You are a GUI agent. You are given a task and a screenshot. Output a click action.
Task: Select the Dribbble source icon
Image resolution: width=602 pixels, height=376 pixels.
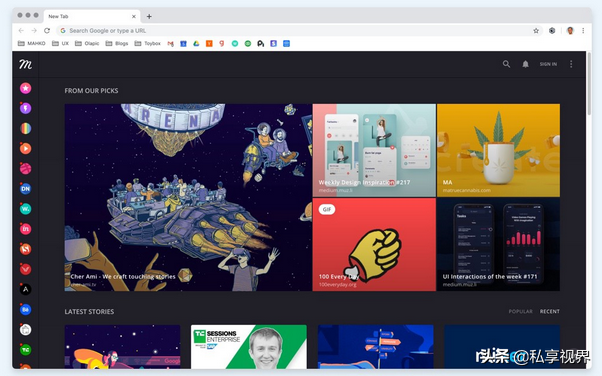pyautogui.click(x=26, y=169)
